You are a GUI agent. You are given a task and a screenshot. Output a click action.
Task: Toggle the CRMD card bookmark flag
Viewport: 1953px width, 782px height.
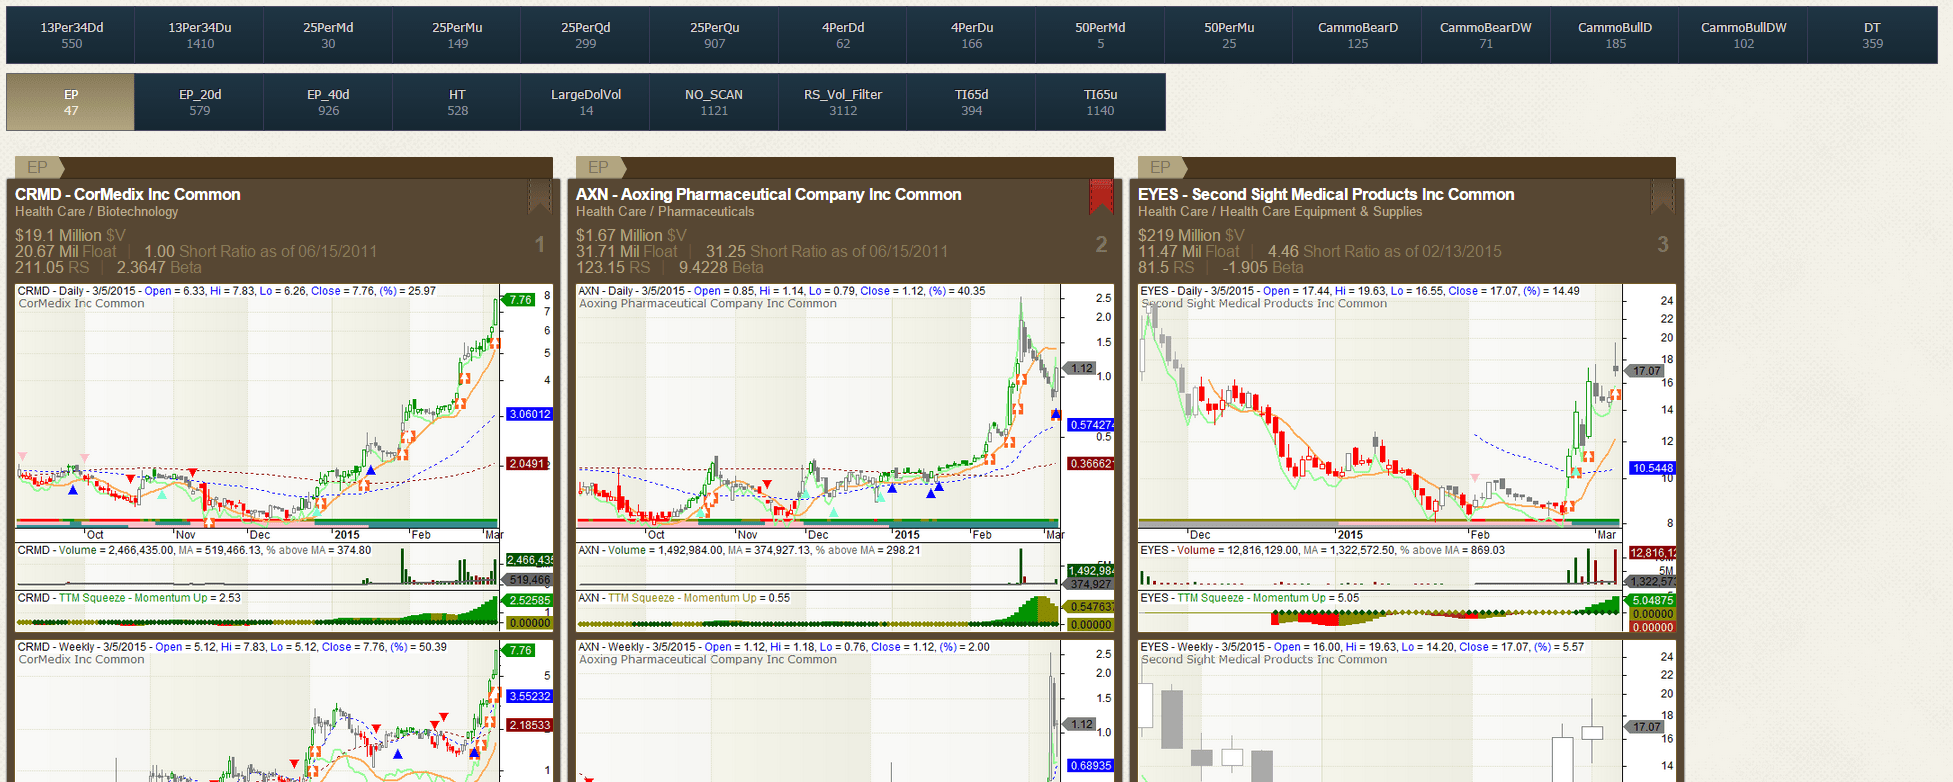540,197
